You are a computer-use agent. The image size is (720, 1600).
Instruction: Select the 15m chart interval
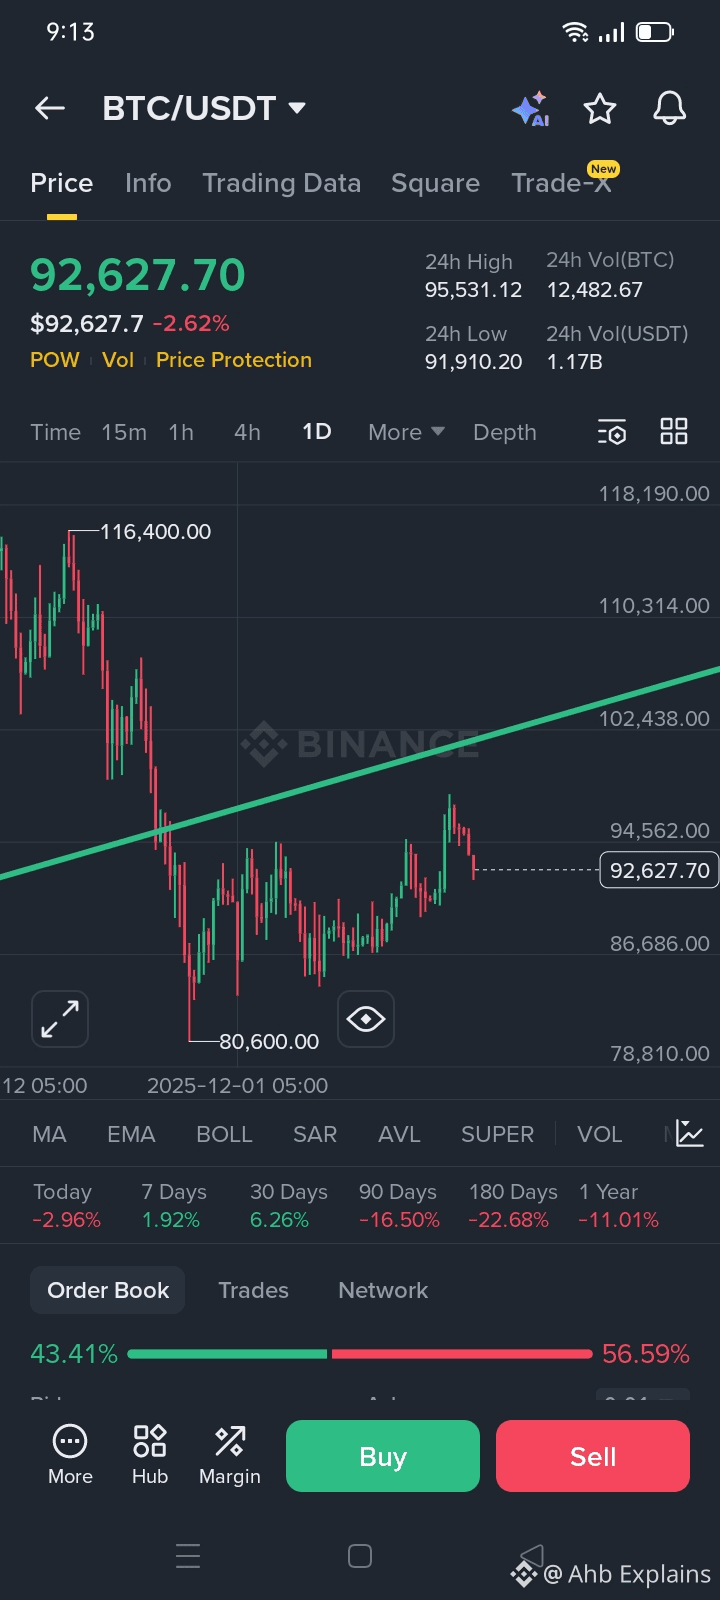click(124, 432)
